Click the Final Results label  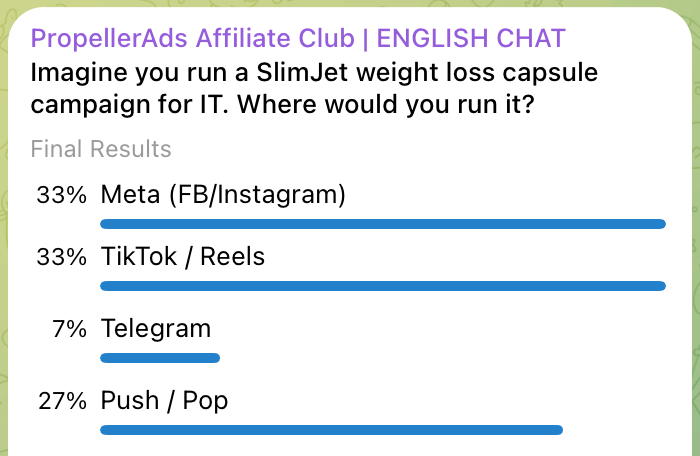coord(101,149)
